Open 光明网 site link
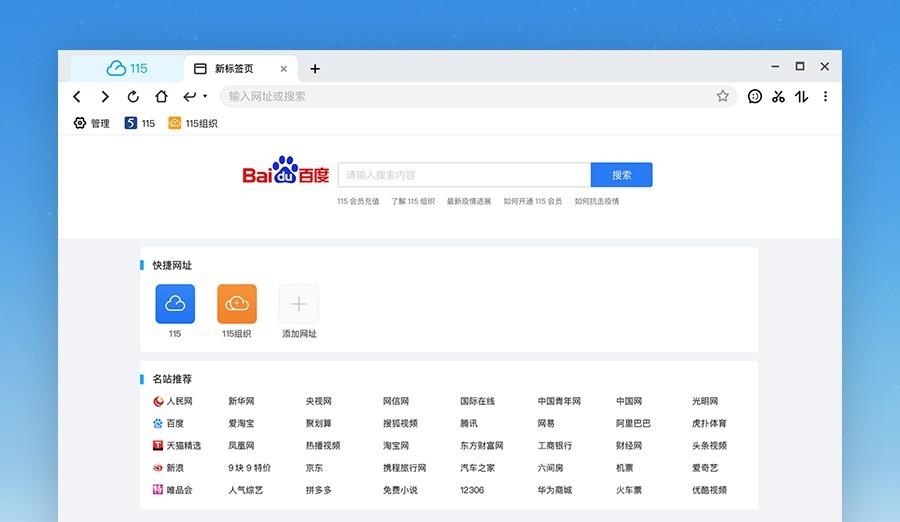The width and height of the screenshot is (900, 522). point(705,401)
